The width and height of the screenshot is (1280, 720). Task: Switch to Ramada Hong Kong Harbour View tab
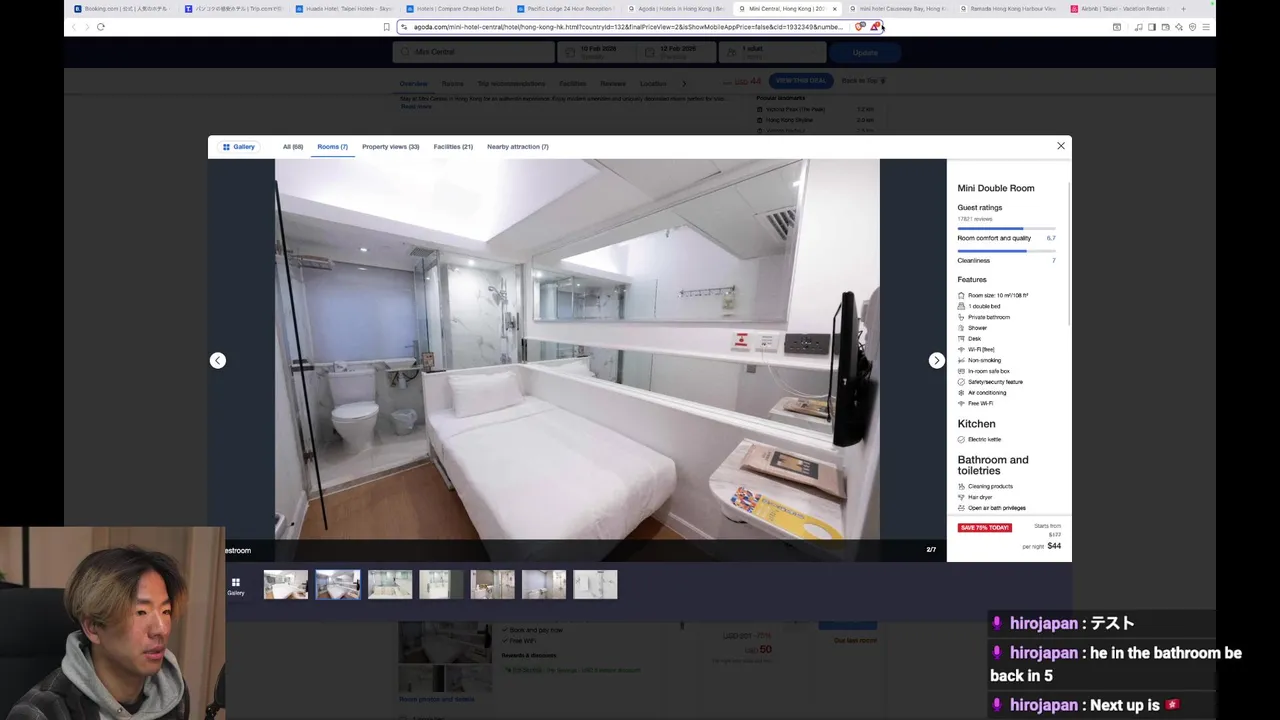click(1009, 9)
